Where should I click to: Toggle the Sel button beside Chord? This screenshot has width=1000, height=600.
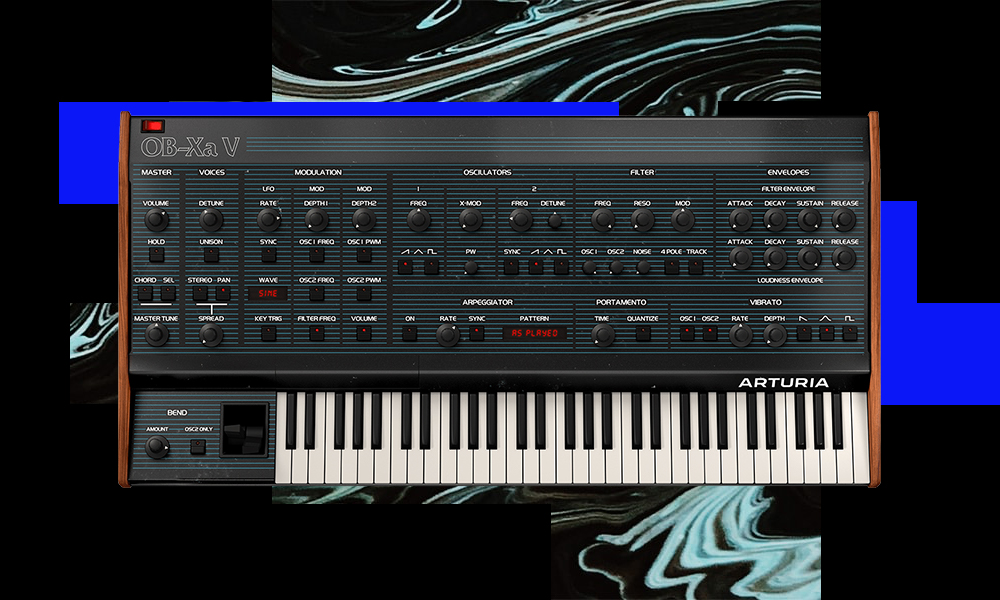tap(168, 293)
